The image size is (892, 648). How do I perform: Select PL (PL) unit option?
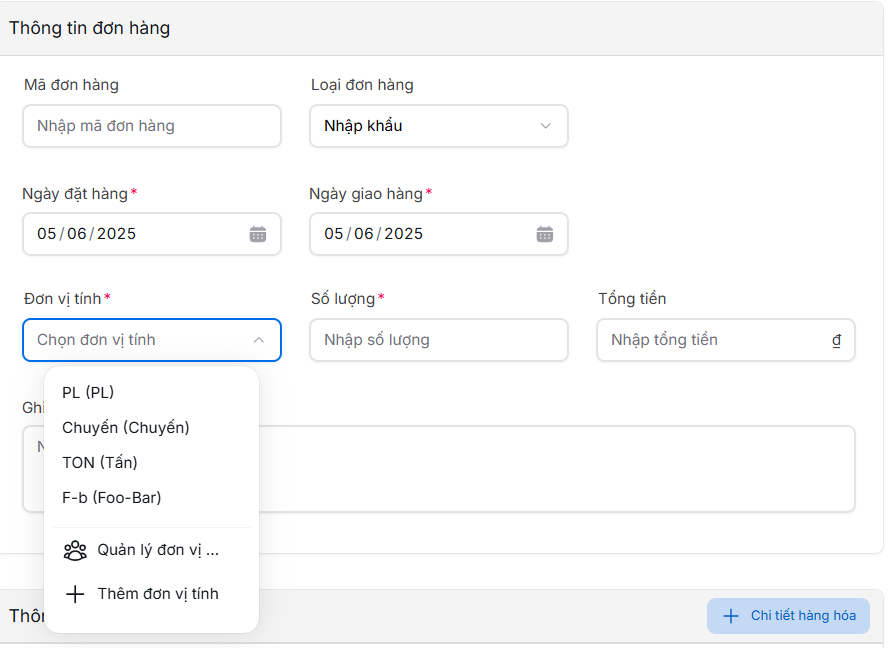tap(88, 392)
